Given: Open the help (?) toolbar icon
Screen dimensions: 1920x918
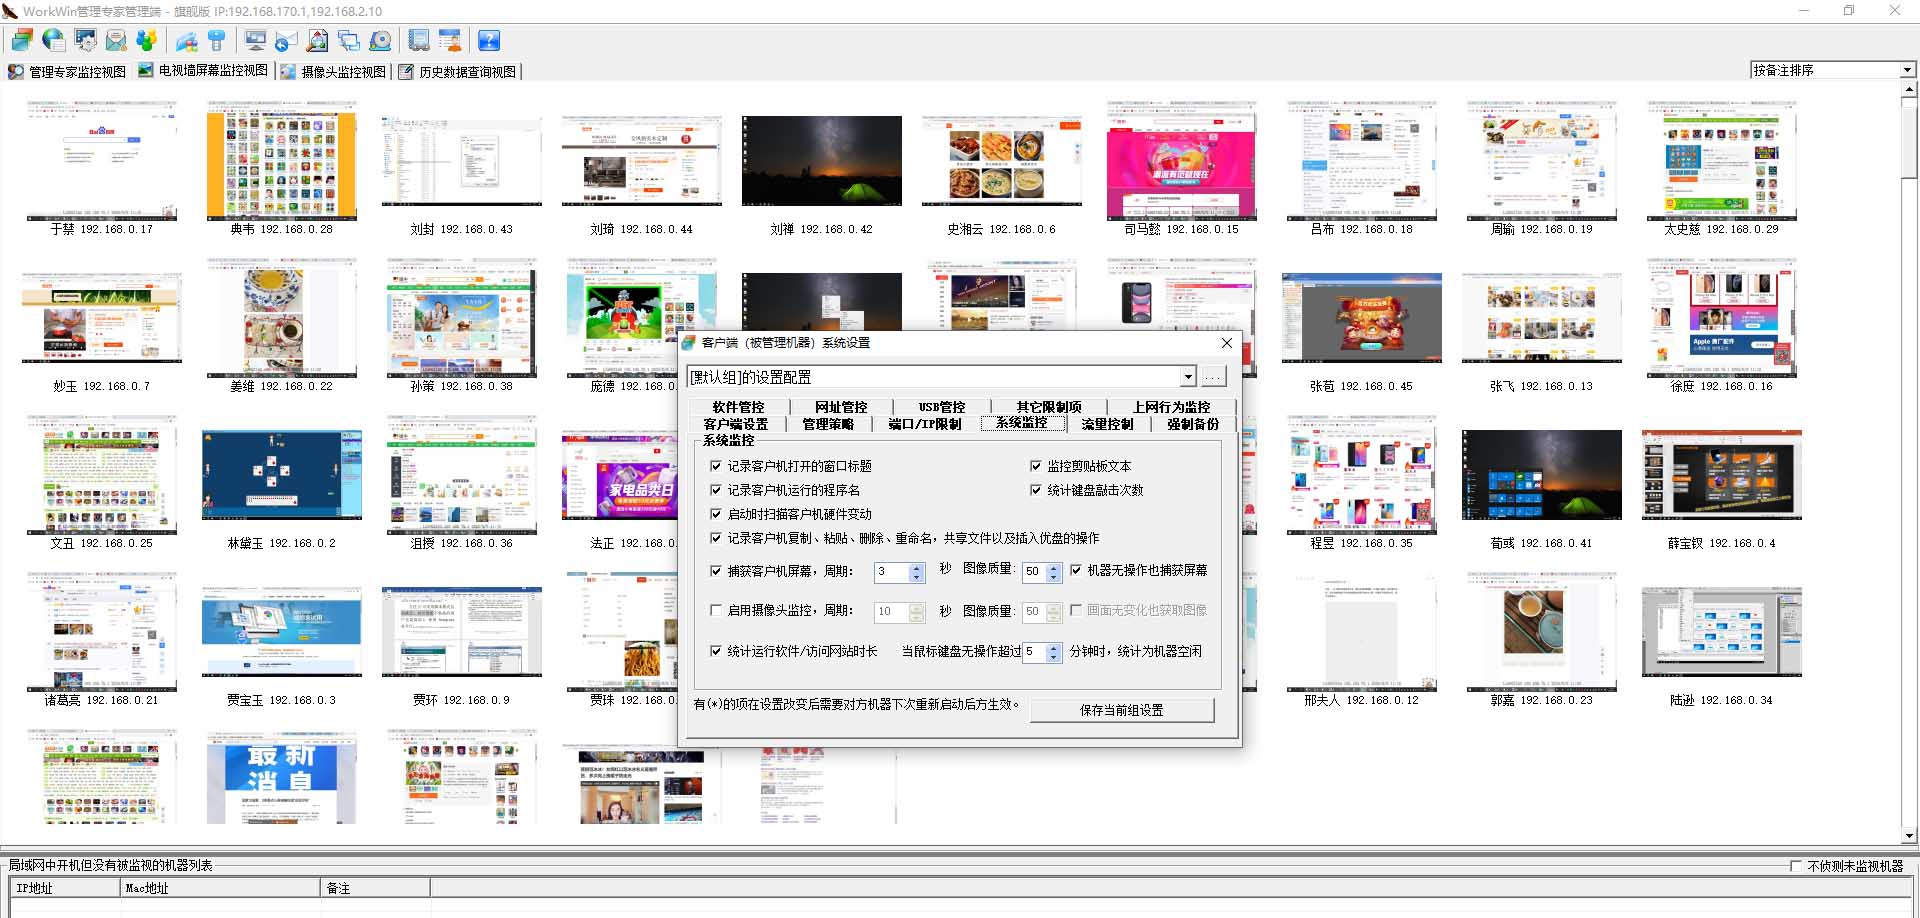Looking at the screenshot, I should pos(489,40).
